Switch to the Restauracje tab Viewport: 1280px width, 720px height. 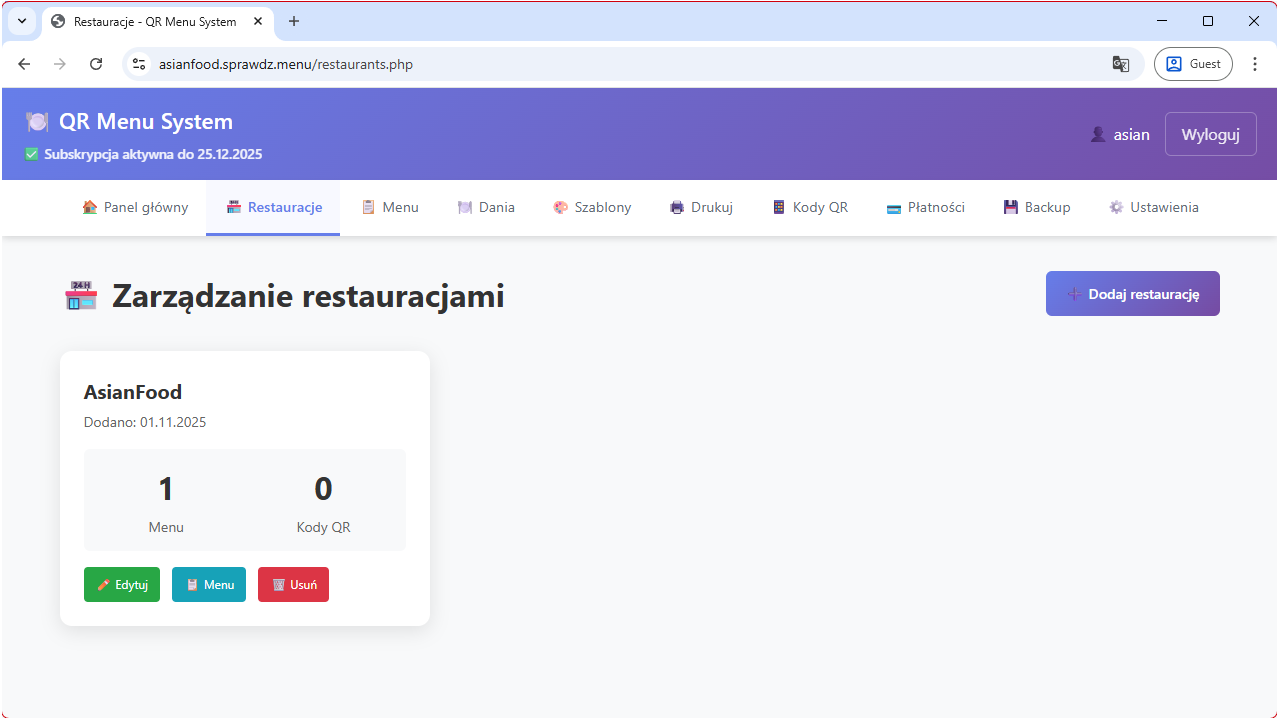272,207
